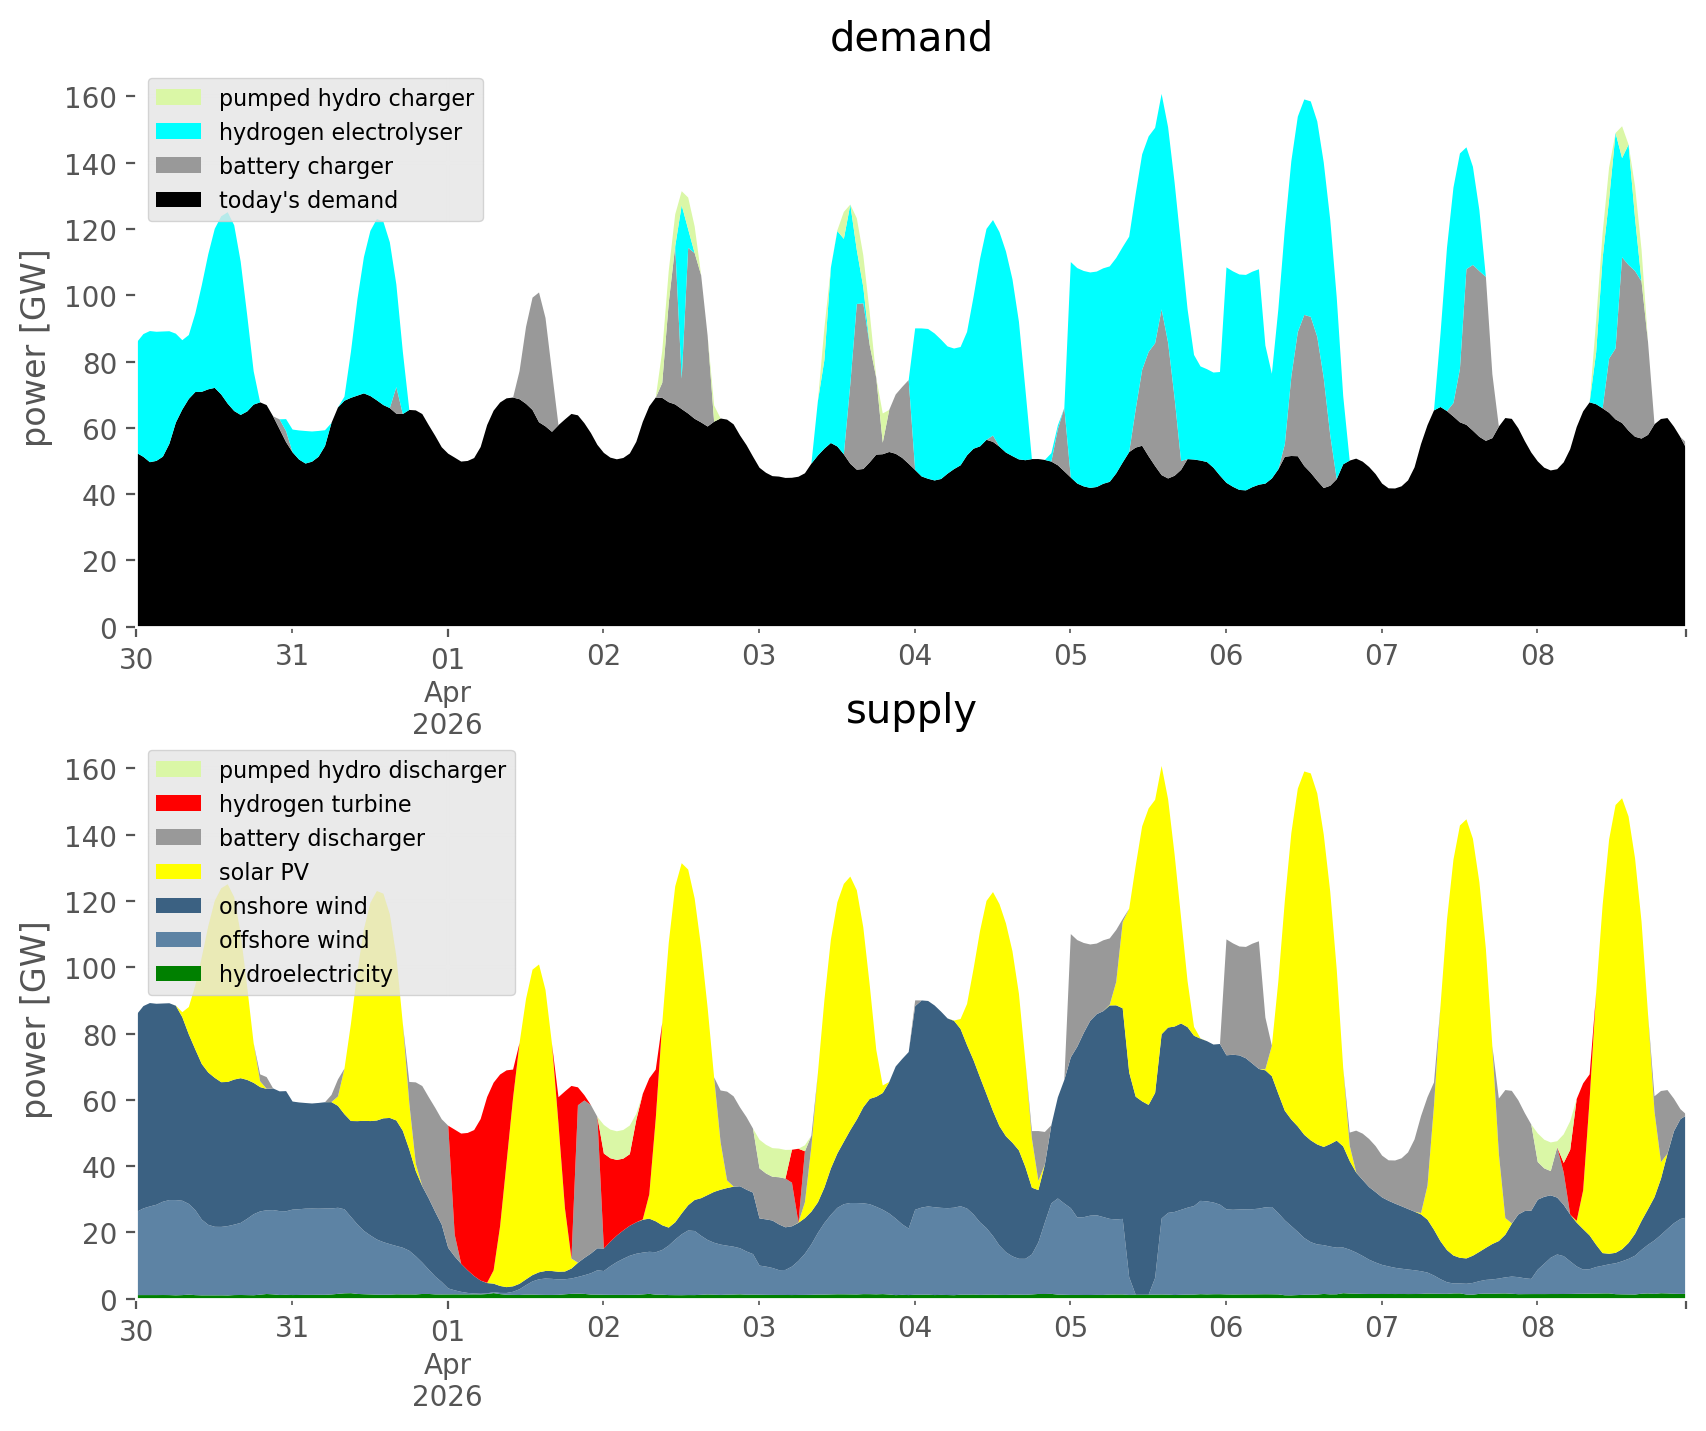The width and height of the screenshot is (1706, 1431).
Task: Click the black today's demand legend swatch
Action: [178, 200]
